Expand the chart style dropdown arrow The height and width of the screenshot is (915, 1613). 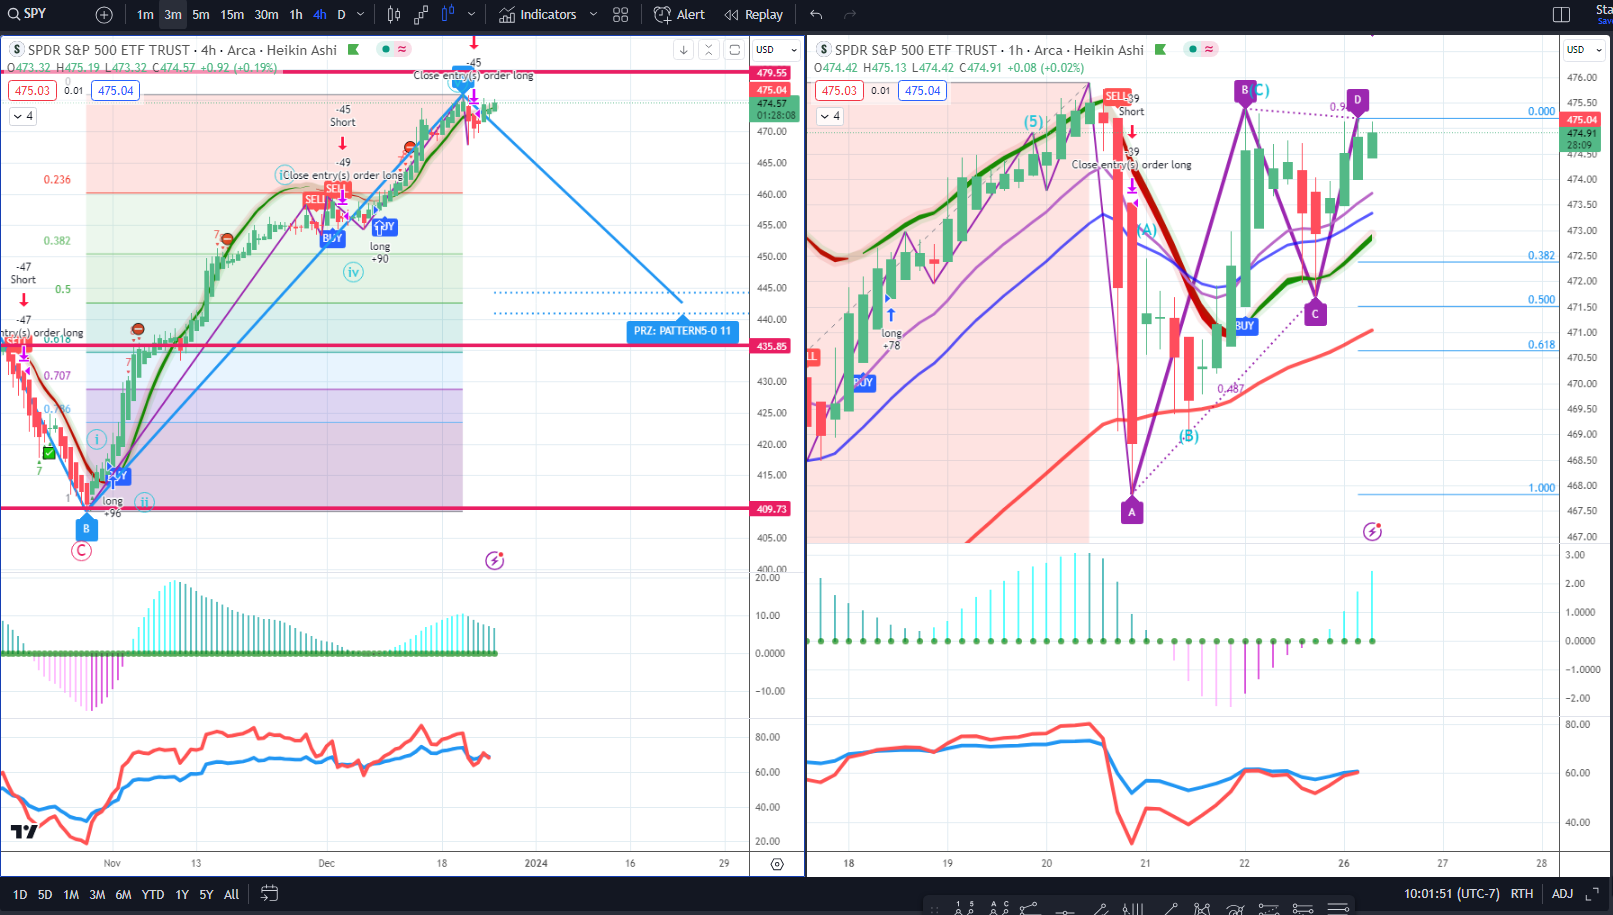(472, 14)
